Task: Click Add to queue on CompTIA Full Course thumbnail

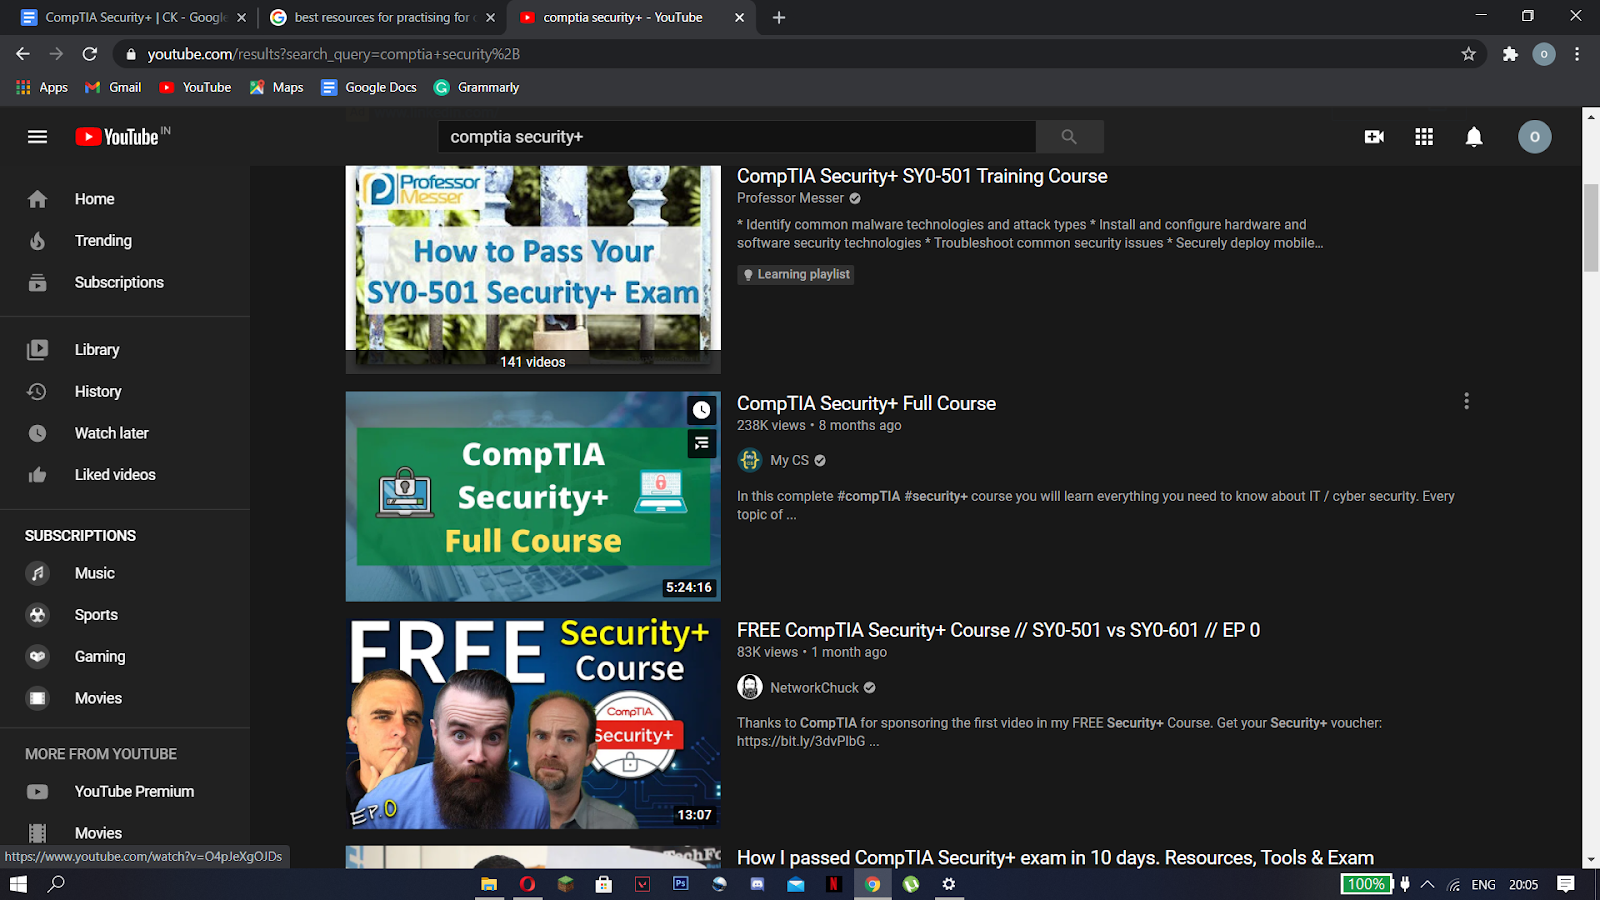Action: click(702, 443)
